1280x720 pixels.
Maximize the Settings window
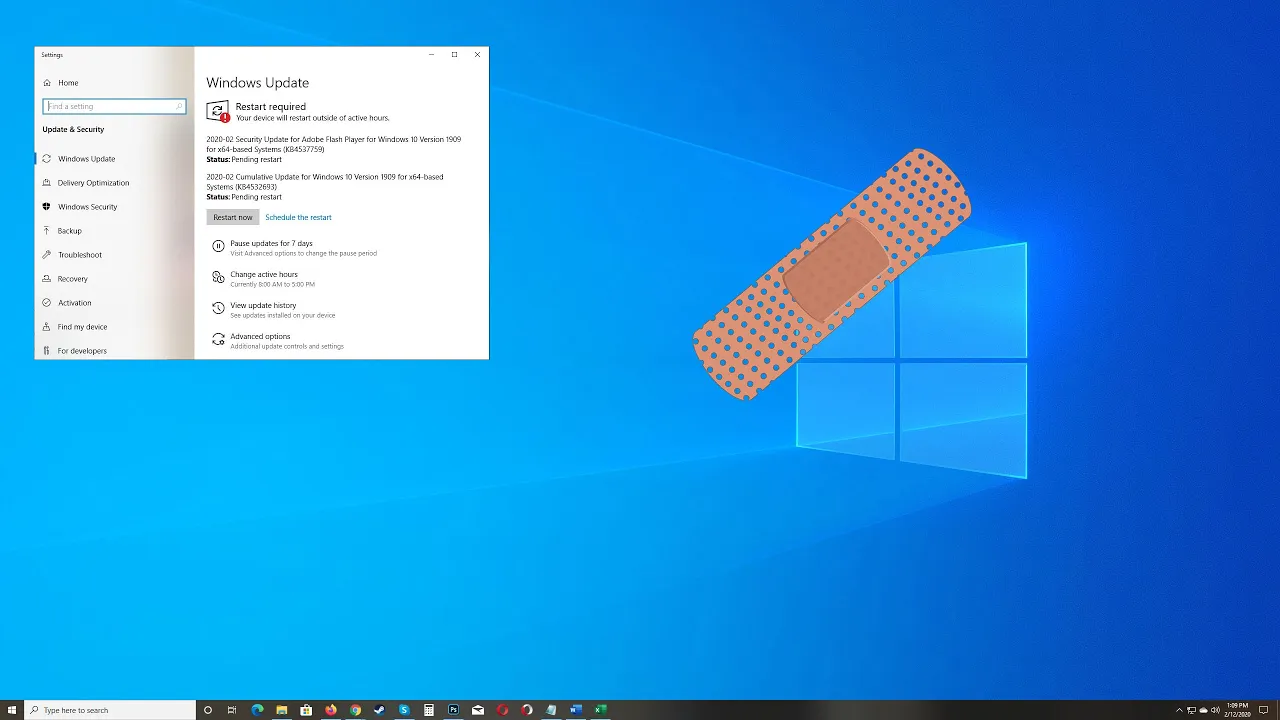(454, 55)
